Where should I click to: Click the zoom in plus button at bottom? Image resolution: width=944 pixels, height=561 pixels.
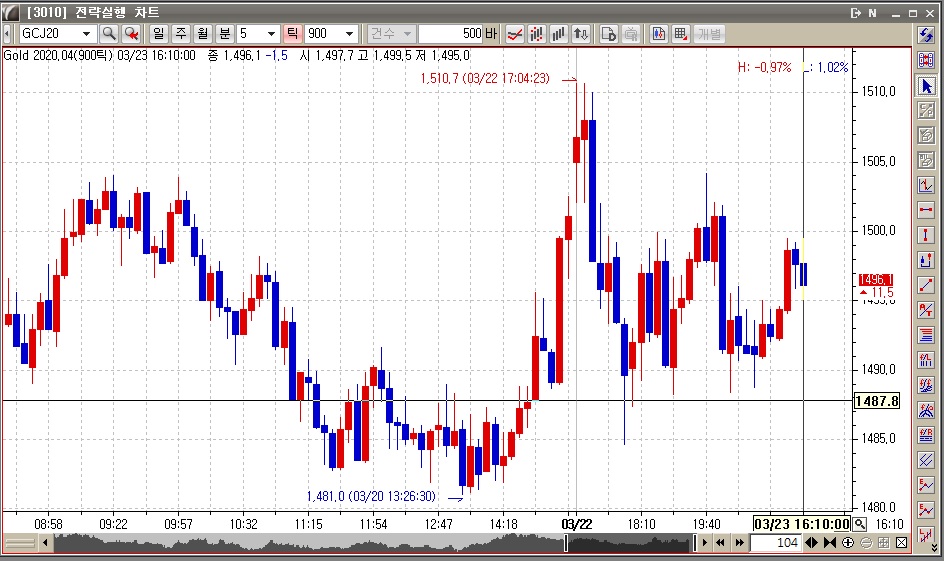tap(849, 543)
